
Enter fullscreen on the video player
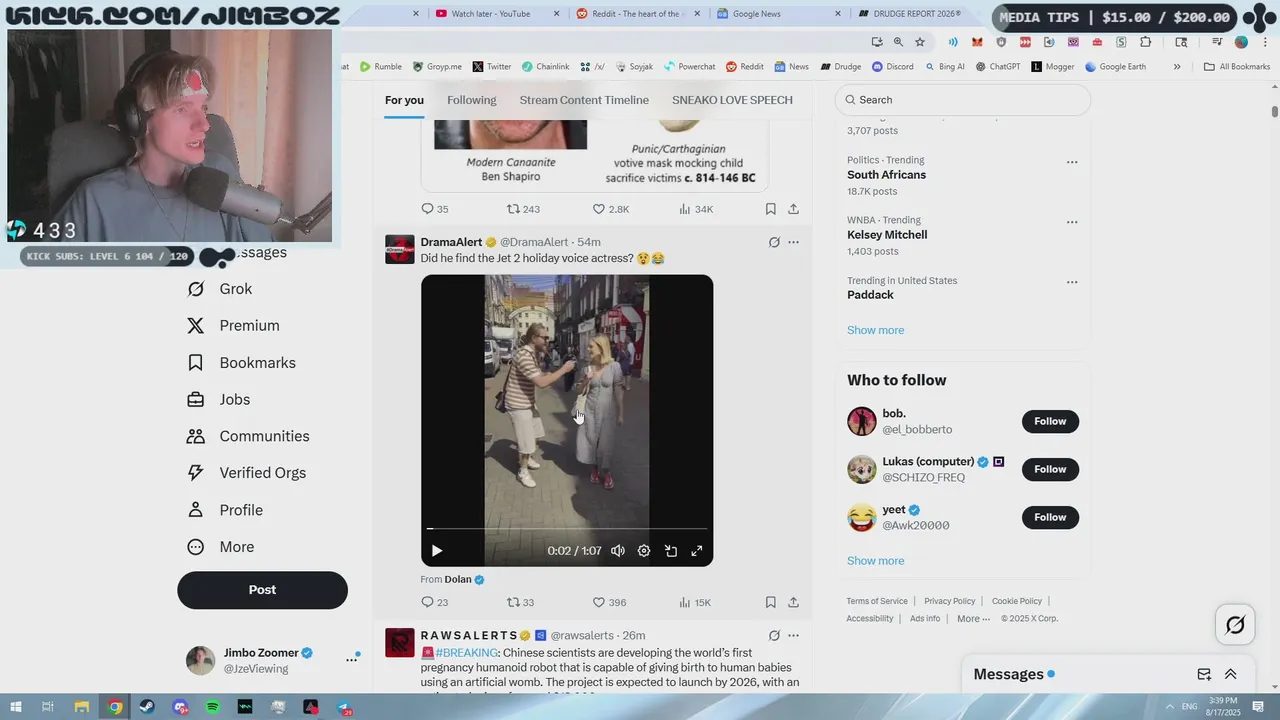[x=697, y=551]
